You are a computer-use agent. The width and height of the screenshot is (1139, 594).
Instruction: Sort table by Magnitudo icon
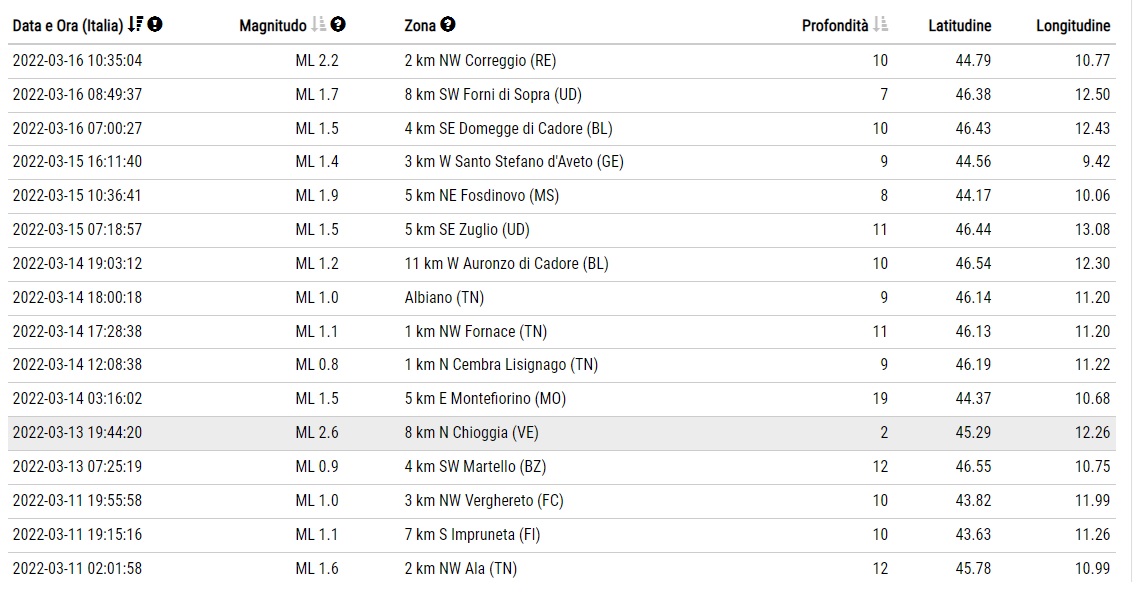pyautogui.click(x=318, y=25)
